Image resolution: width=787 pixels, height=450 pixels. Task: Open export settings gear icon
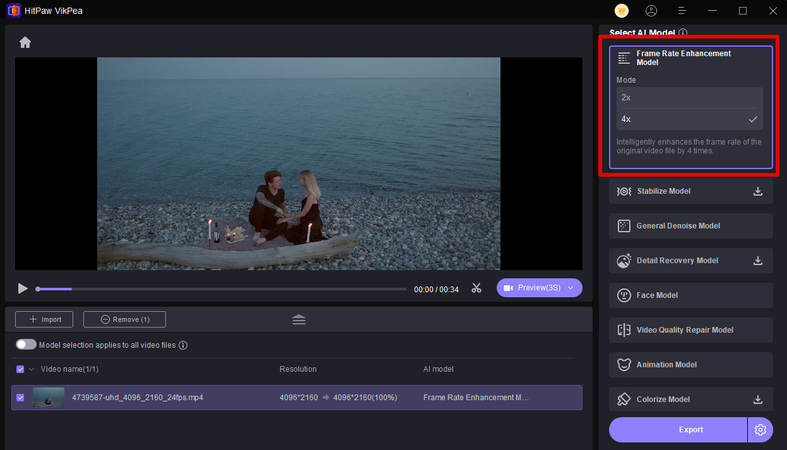[760, 429]
